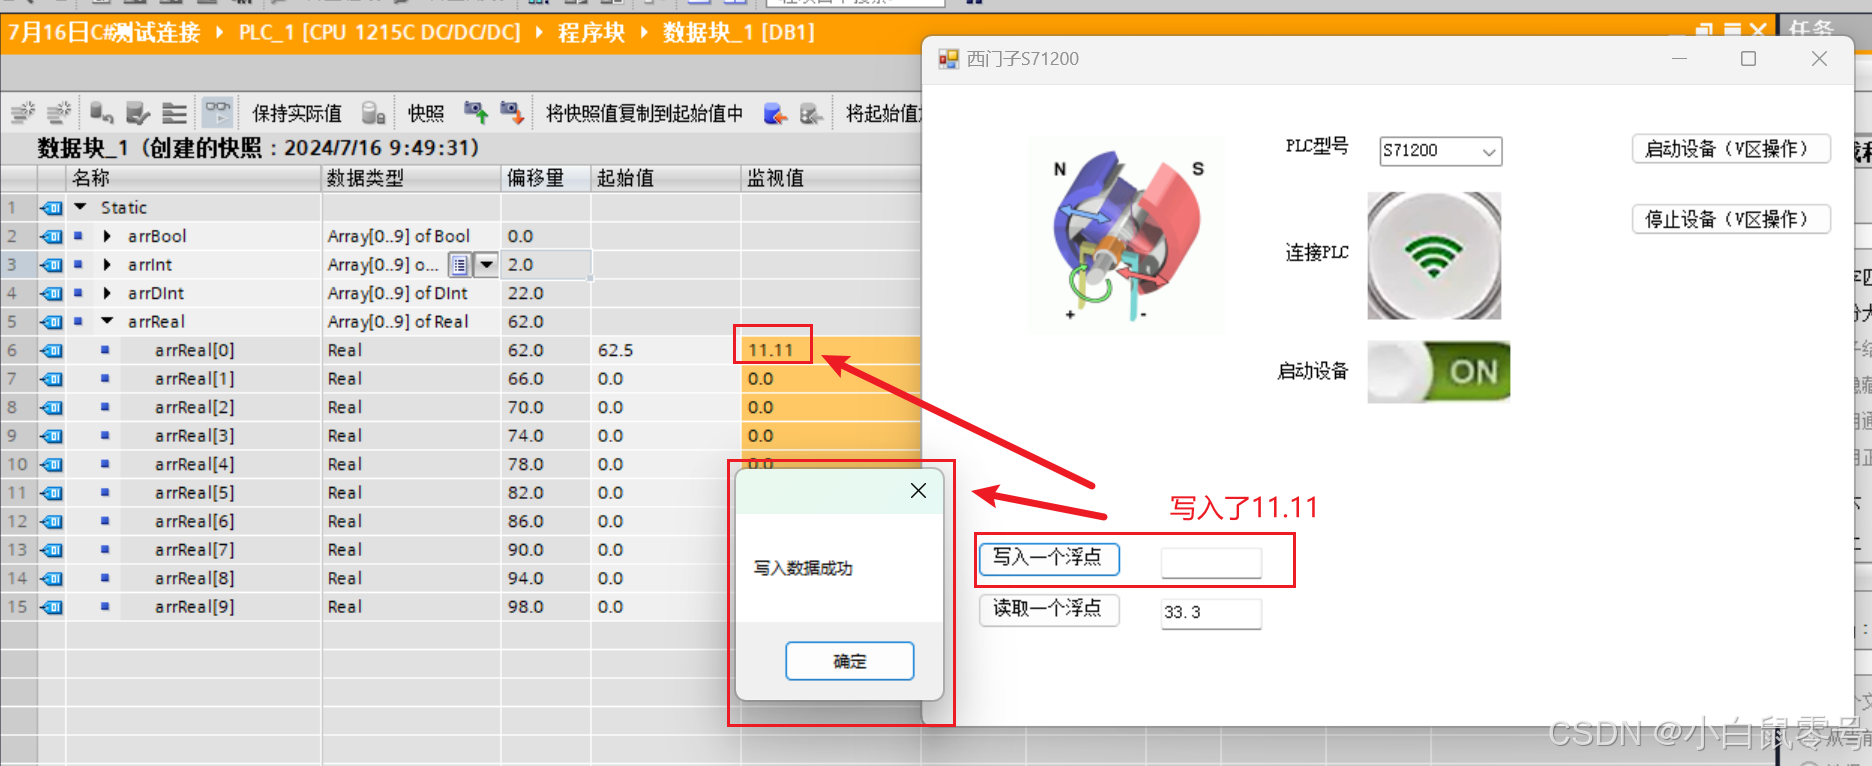Click 启动设备（V区操作） button
This screenshot has width=1872, height=766.
click(1731, 149)
